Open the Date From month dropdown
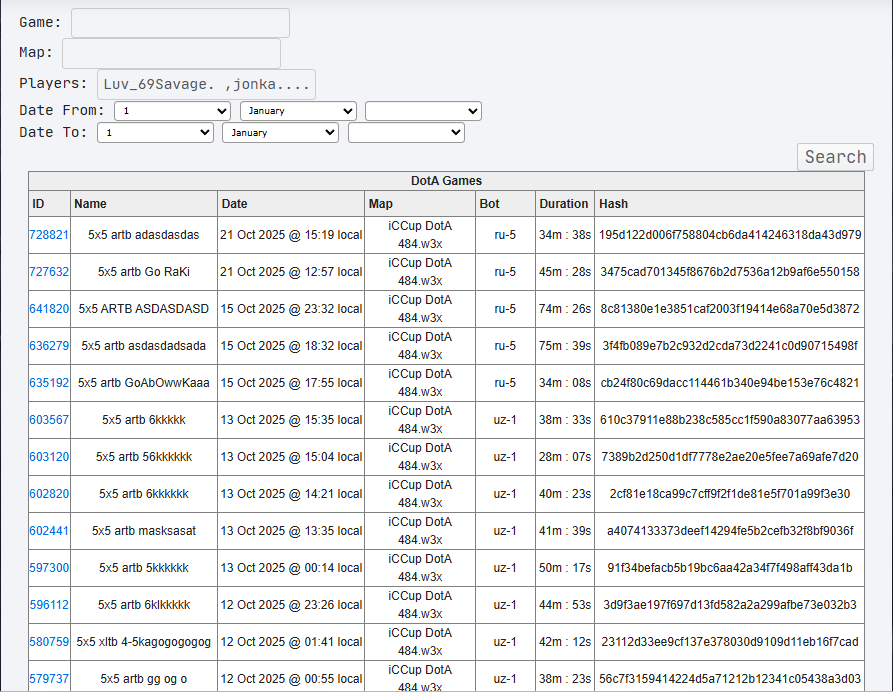The width and height of the screenshot is (893, 692). click(x=298, y=111)
